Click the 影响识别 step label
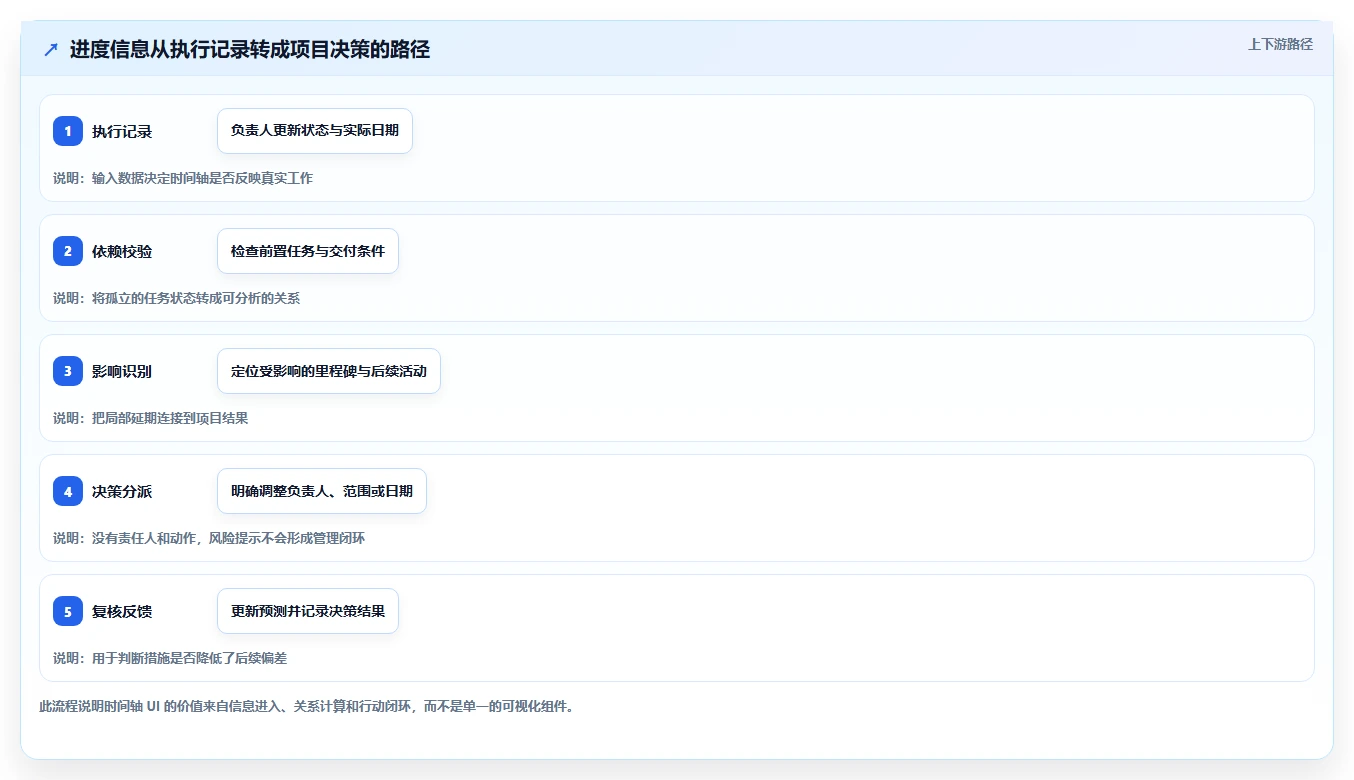 pos(122,371)
